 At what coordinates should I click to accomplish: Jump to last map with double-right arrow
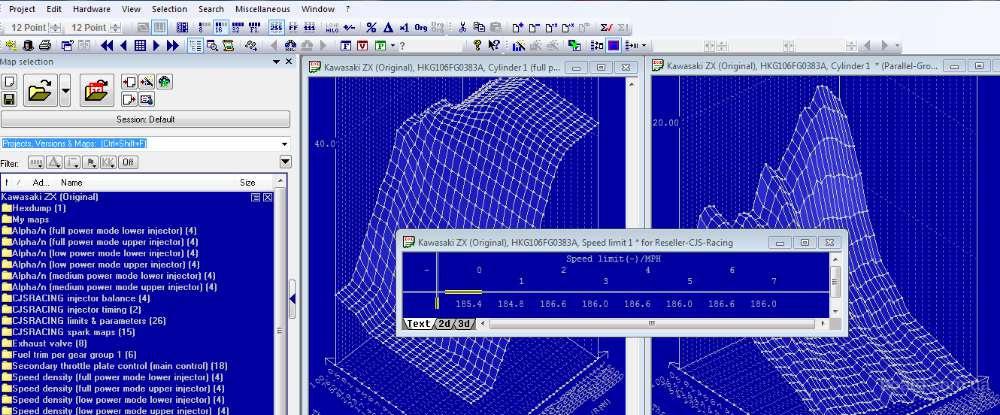(173, 45)
